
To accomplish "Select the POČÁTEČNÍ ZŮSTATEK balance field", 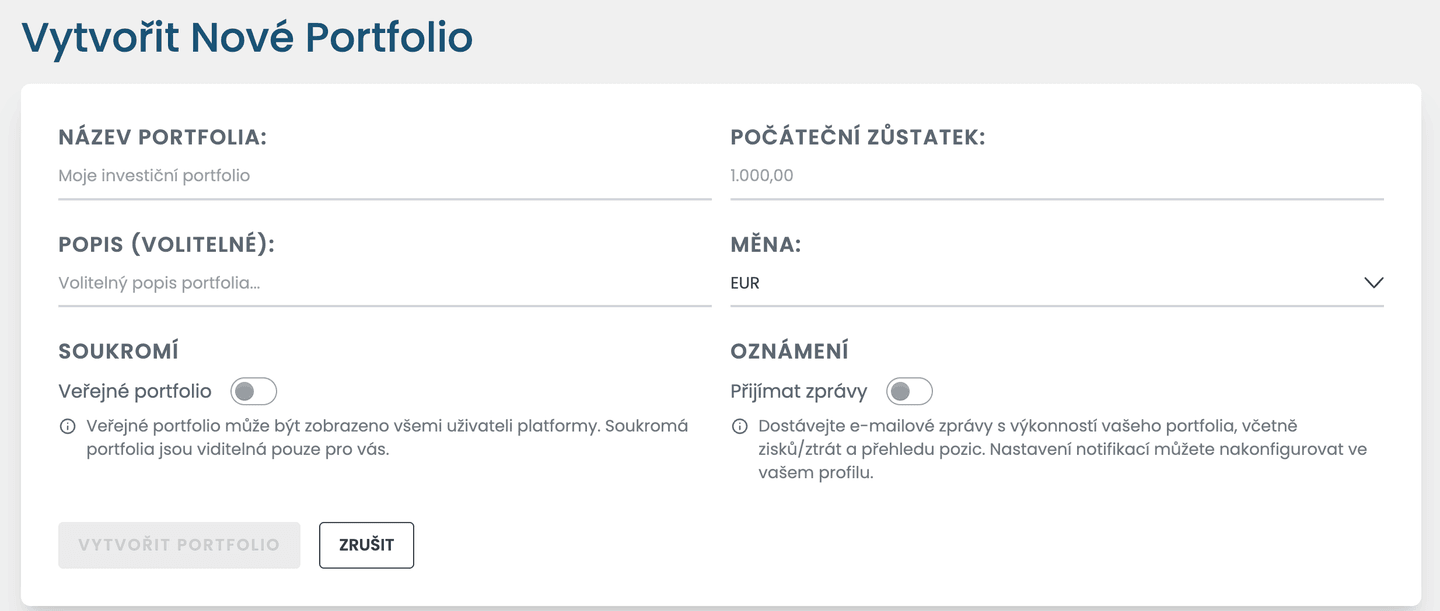I will (x=1055, y=175).
